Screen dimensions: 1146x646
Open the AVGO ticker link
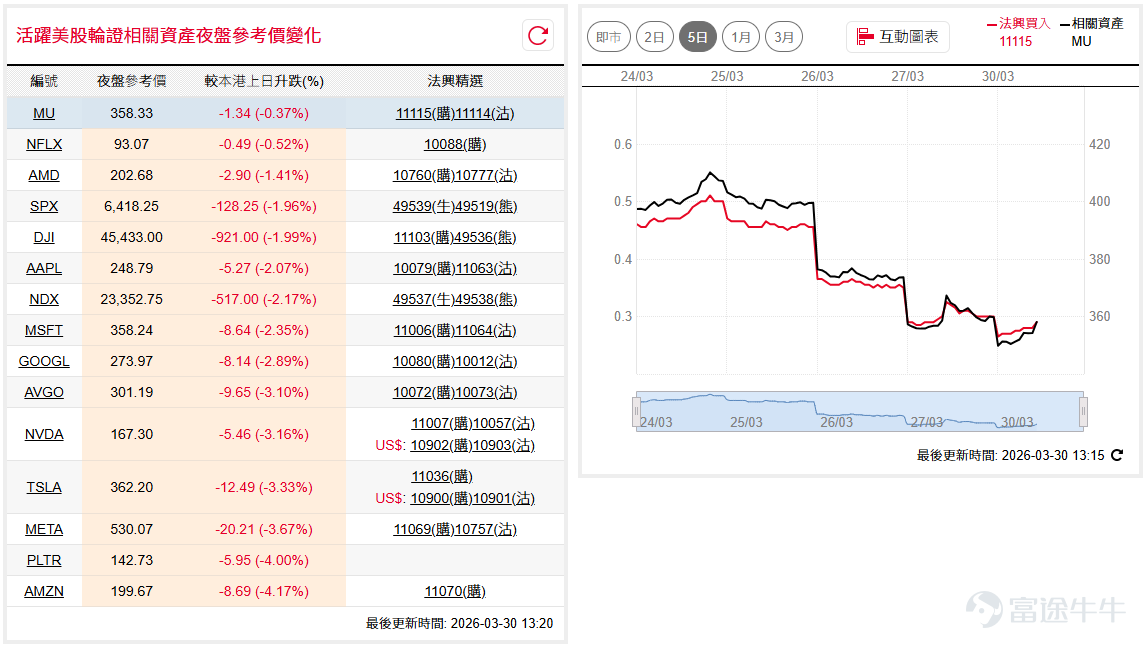click(x=44, y=392)
